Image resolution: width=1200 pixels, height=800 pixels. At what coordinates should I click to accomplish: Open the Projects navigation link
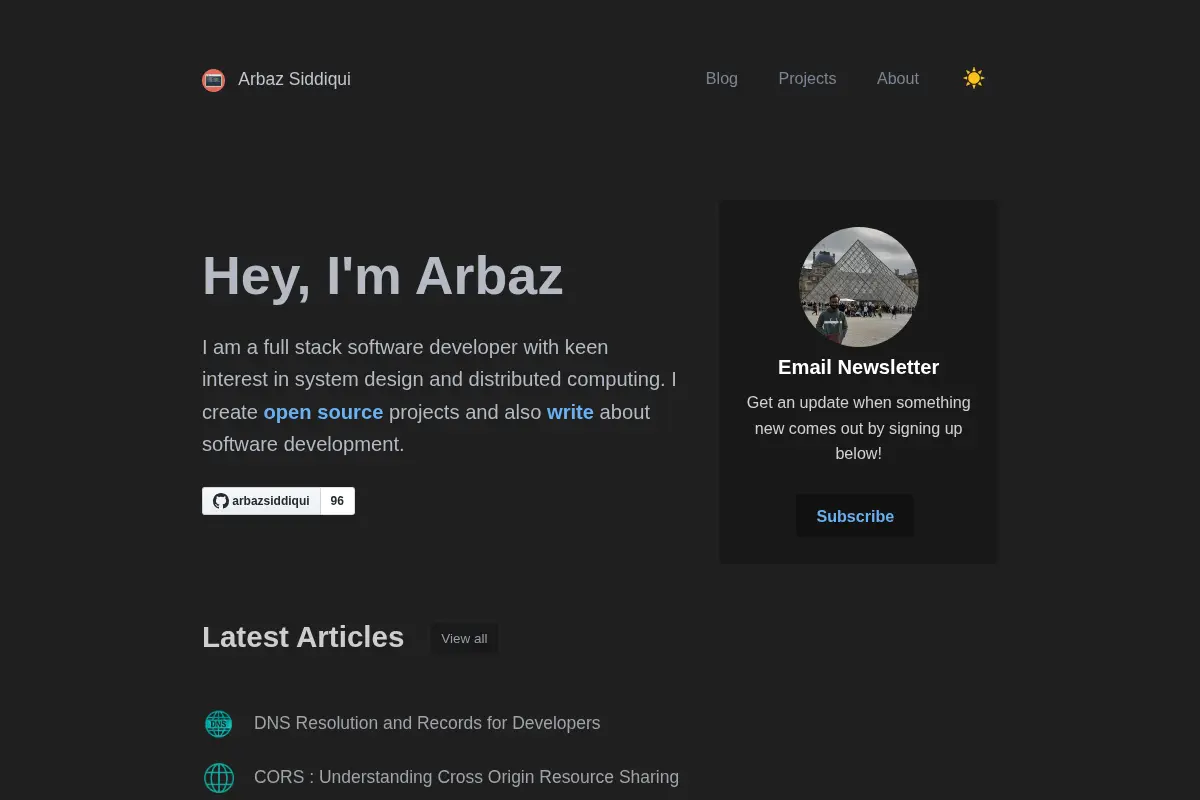807,79
